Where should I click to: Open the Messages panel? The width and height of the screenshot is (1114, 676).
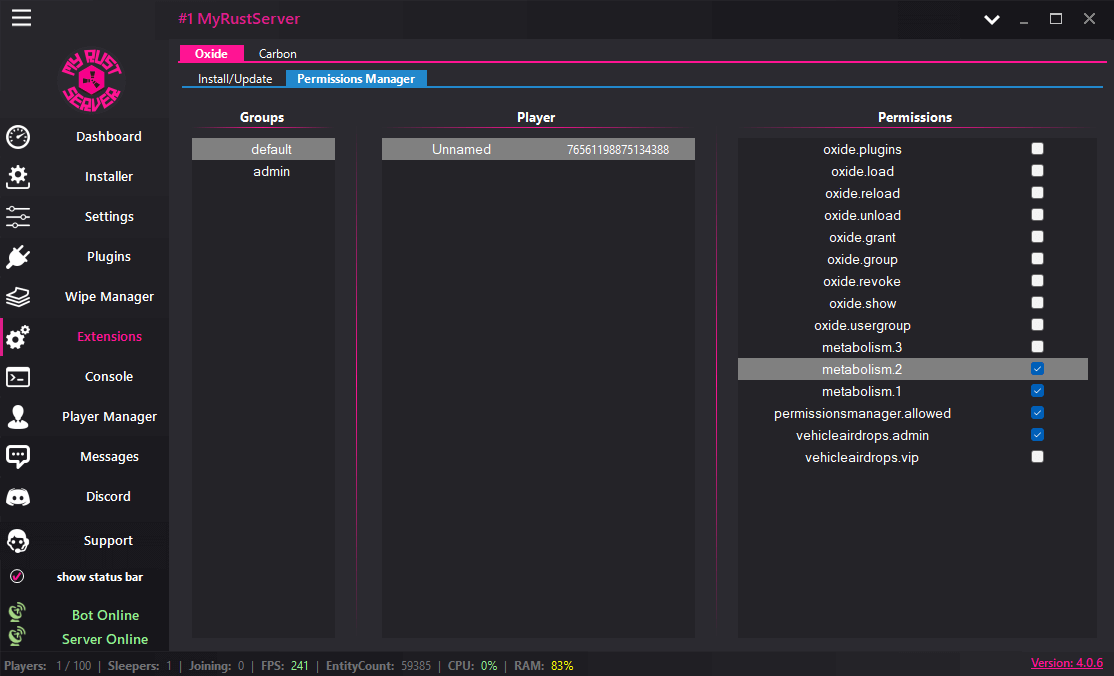point(108,456)
